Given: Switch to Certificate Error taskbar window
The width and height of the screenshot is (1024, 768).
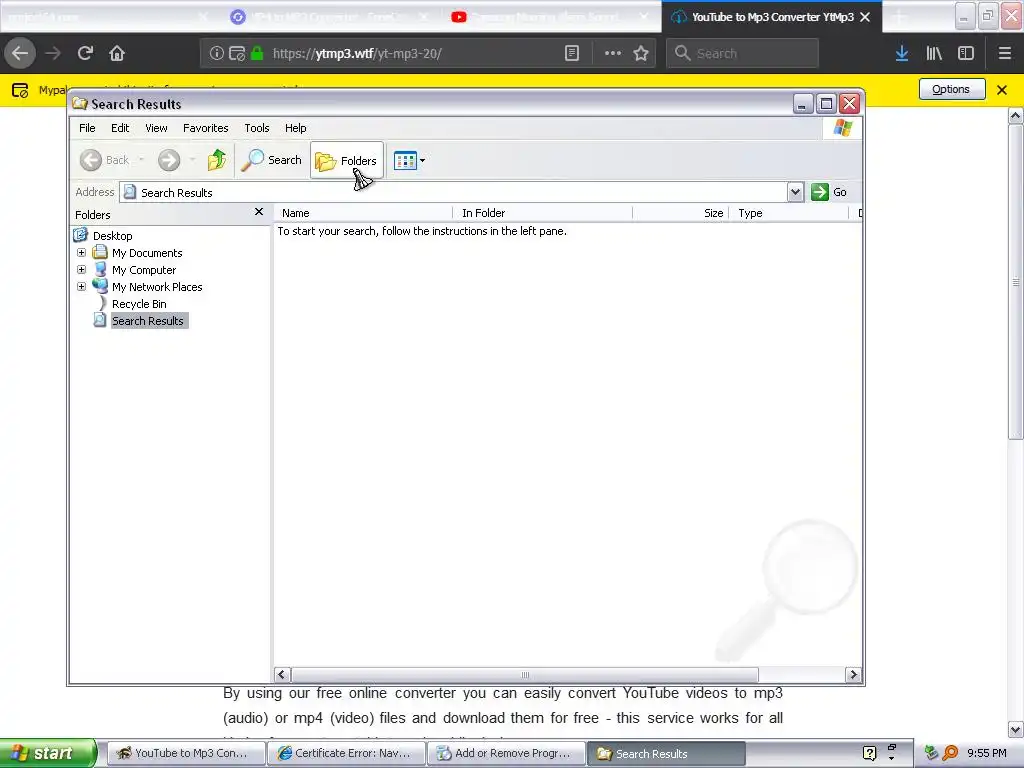Looking at the screenshot, I should [345, 754].
